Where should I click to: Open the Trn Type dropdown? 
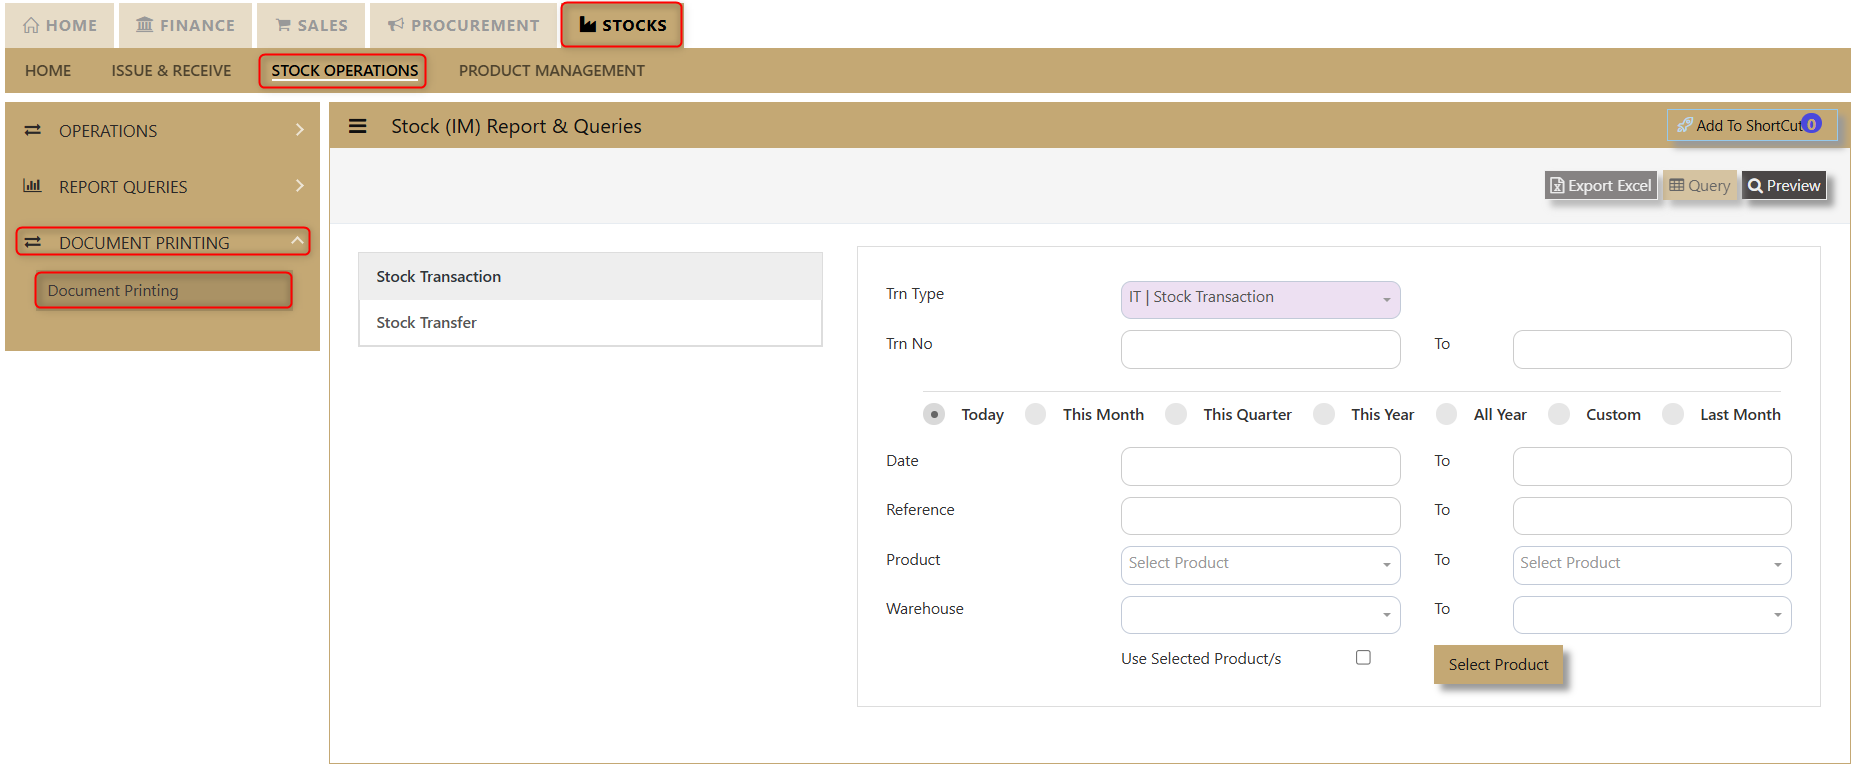[x=1260, y=299]
